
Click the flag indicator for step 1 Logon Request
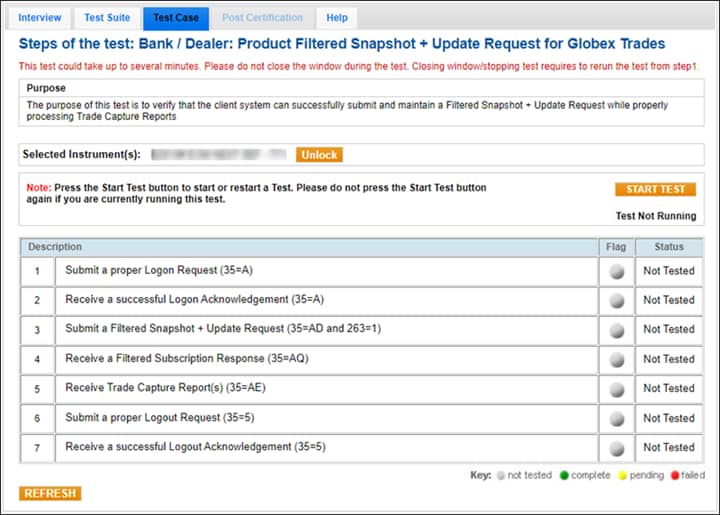616,271
